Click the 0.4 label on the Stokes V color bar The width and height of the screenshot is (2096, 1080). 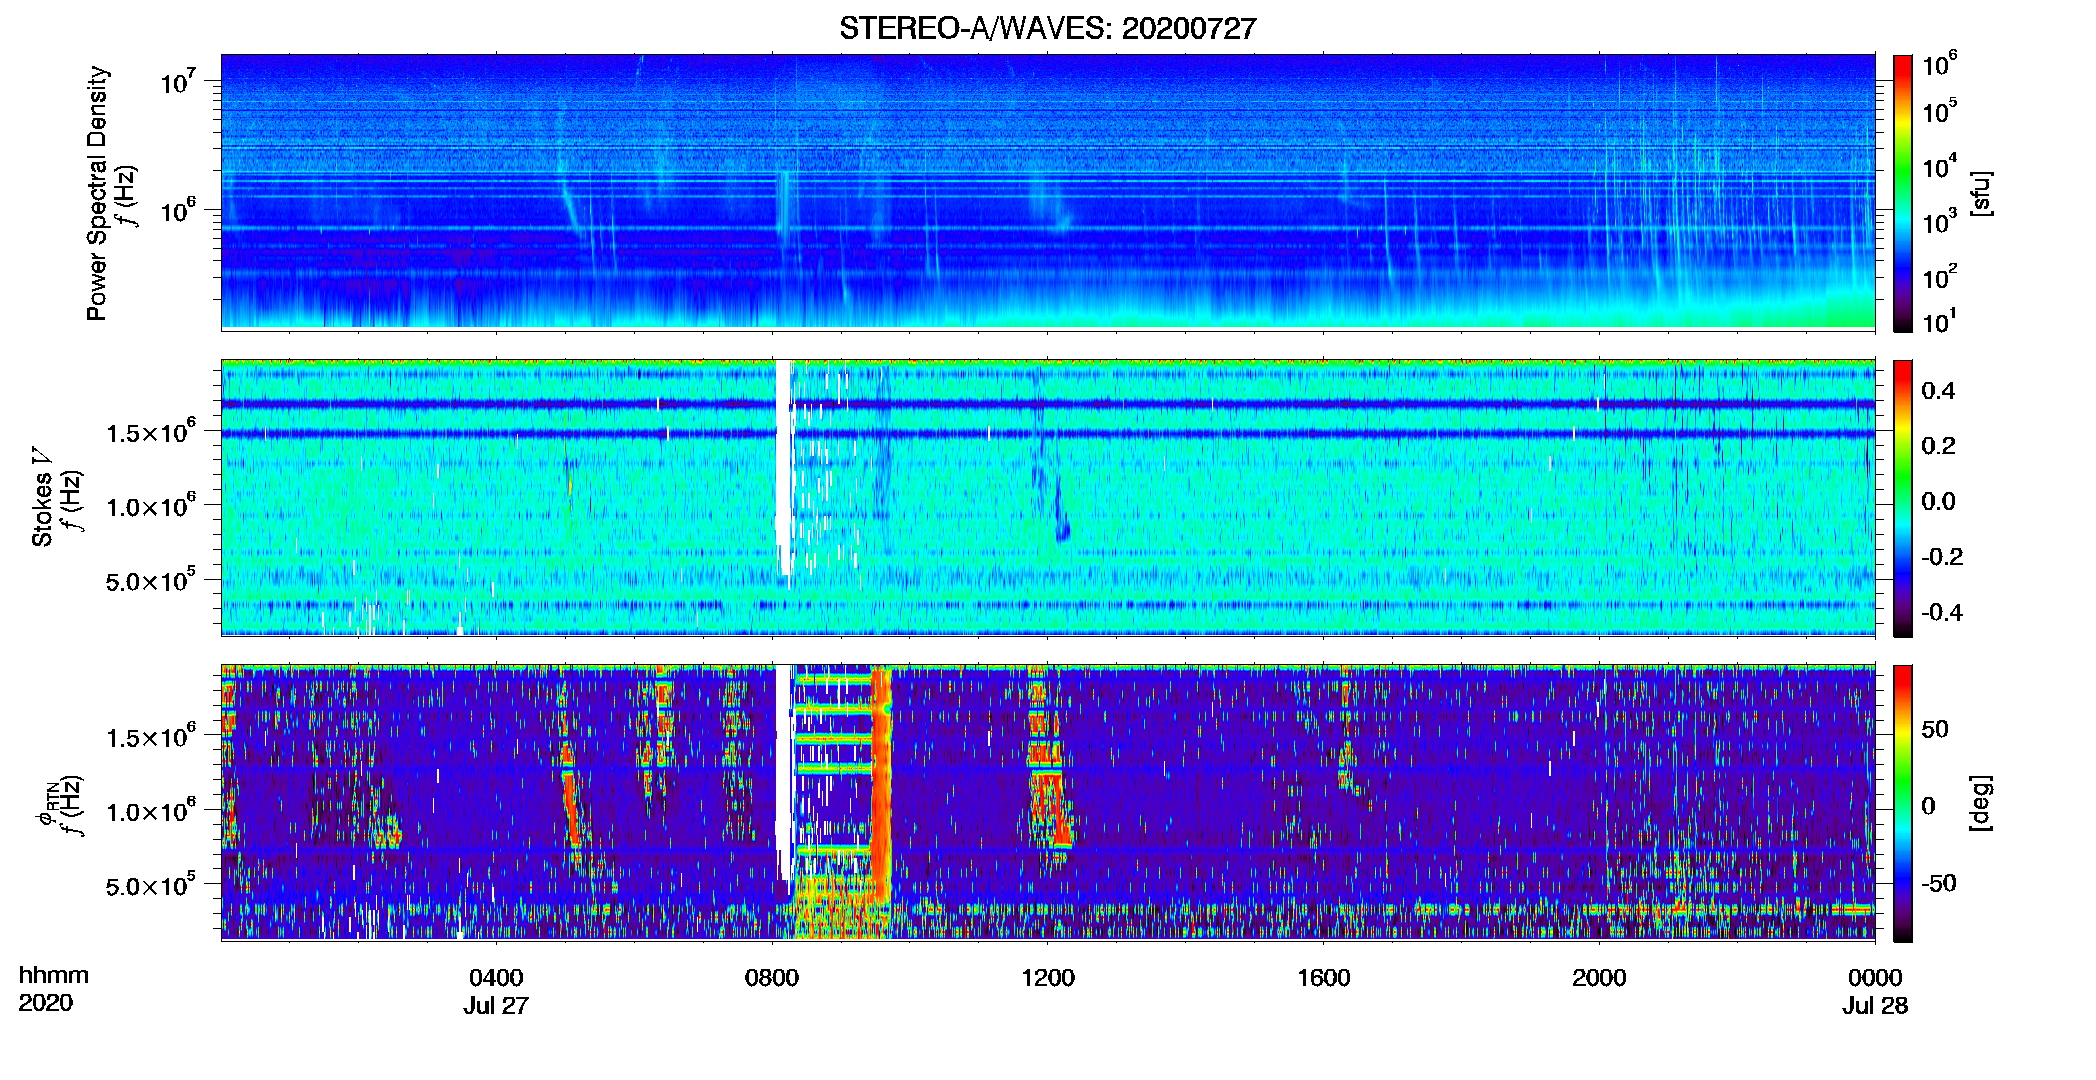(1938, 390)
